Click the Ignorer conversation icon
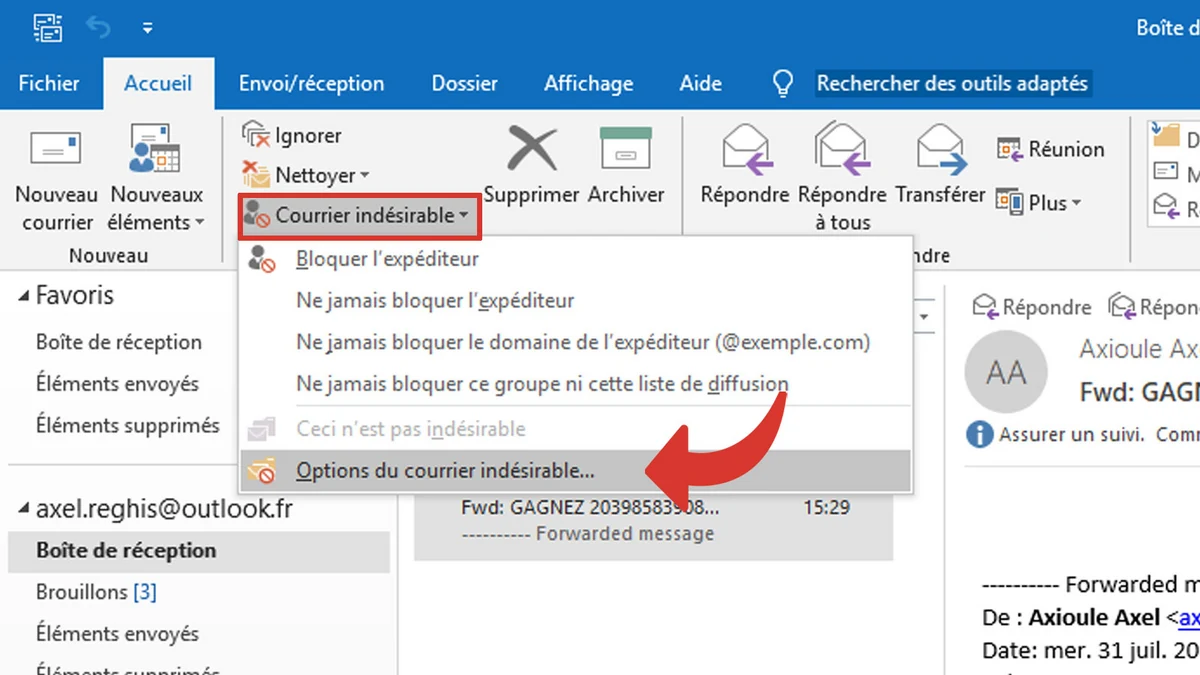Viewport: 1200px width, 675px height. 257,135
